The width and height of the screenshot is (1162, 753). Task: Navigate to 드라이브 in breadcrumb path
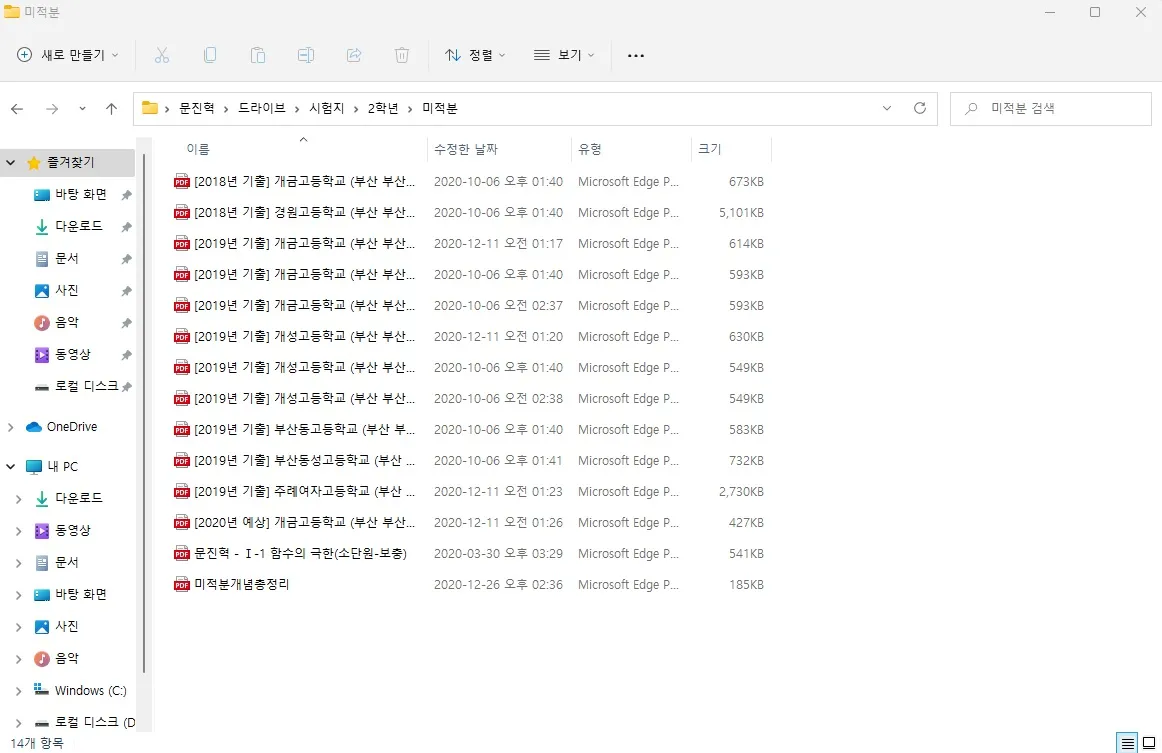(262, 108)
